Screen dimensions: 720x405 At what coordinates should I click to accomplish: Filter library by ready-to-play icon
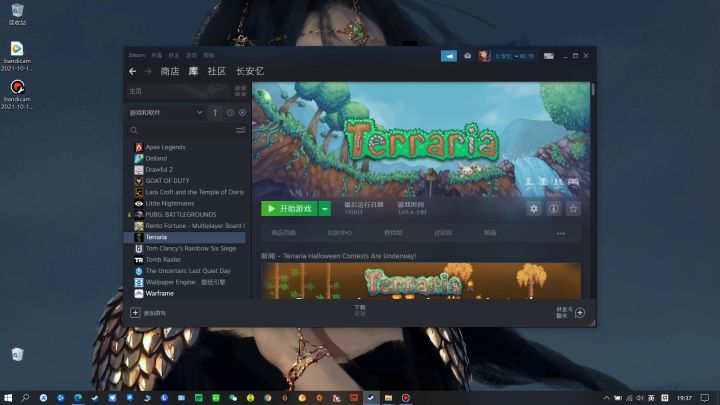(242, 112)
